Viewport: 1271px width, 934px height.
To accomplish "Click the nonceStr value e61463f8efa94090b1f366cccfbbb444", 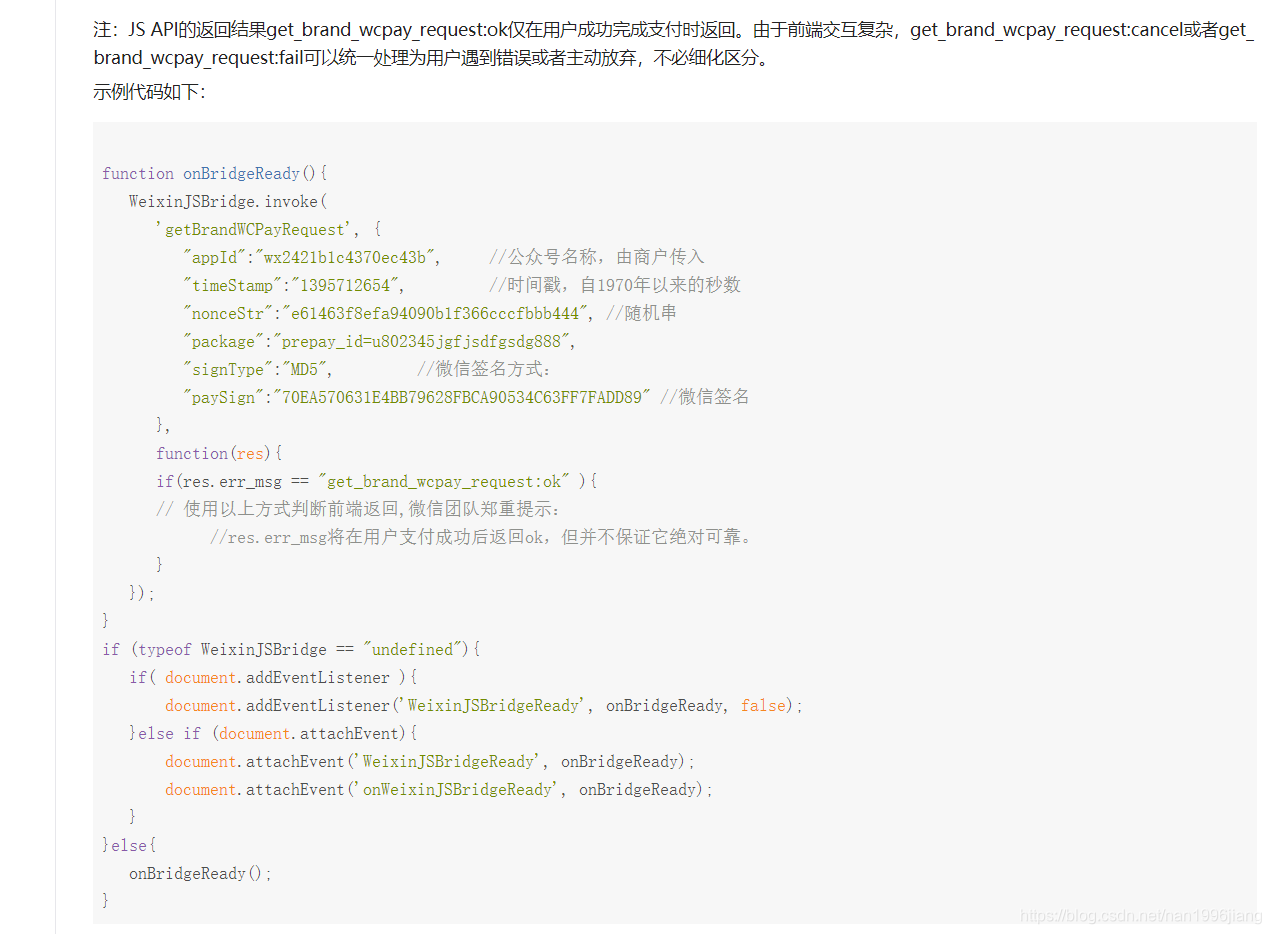I will (436, 313).
